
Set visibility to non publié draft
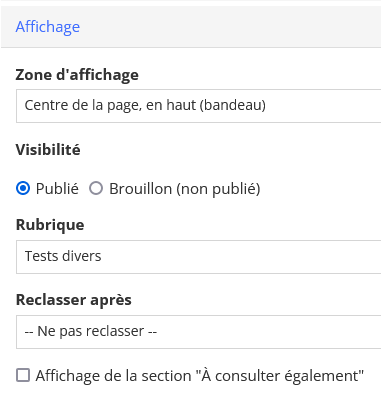pyautogui.click(x=96, y=188)
